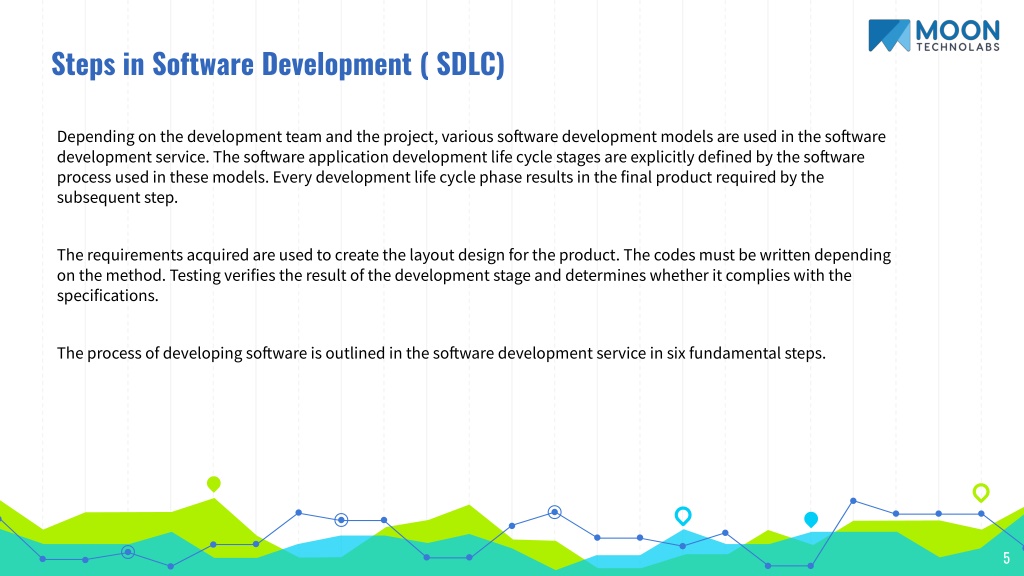The width and height of the screenshot is (1024, 576).
Task: Click the slide number 5
Action: (x=1006, y=558)
